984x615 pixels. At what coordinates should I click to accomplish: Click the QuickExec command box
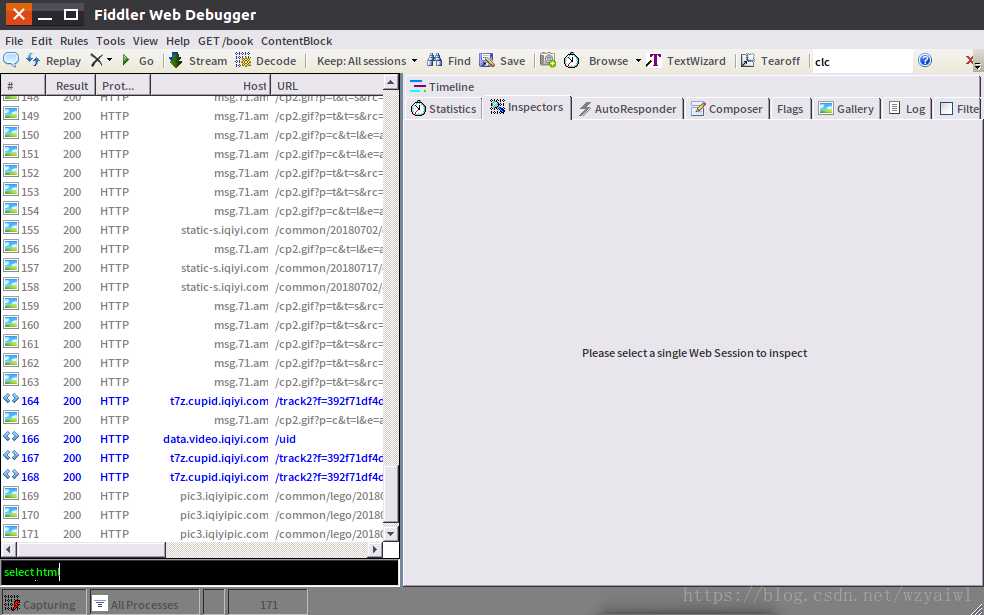click(200, 572)
